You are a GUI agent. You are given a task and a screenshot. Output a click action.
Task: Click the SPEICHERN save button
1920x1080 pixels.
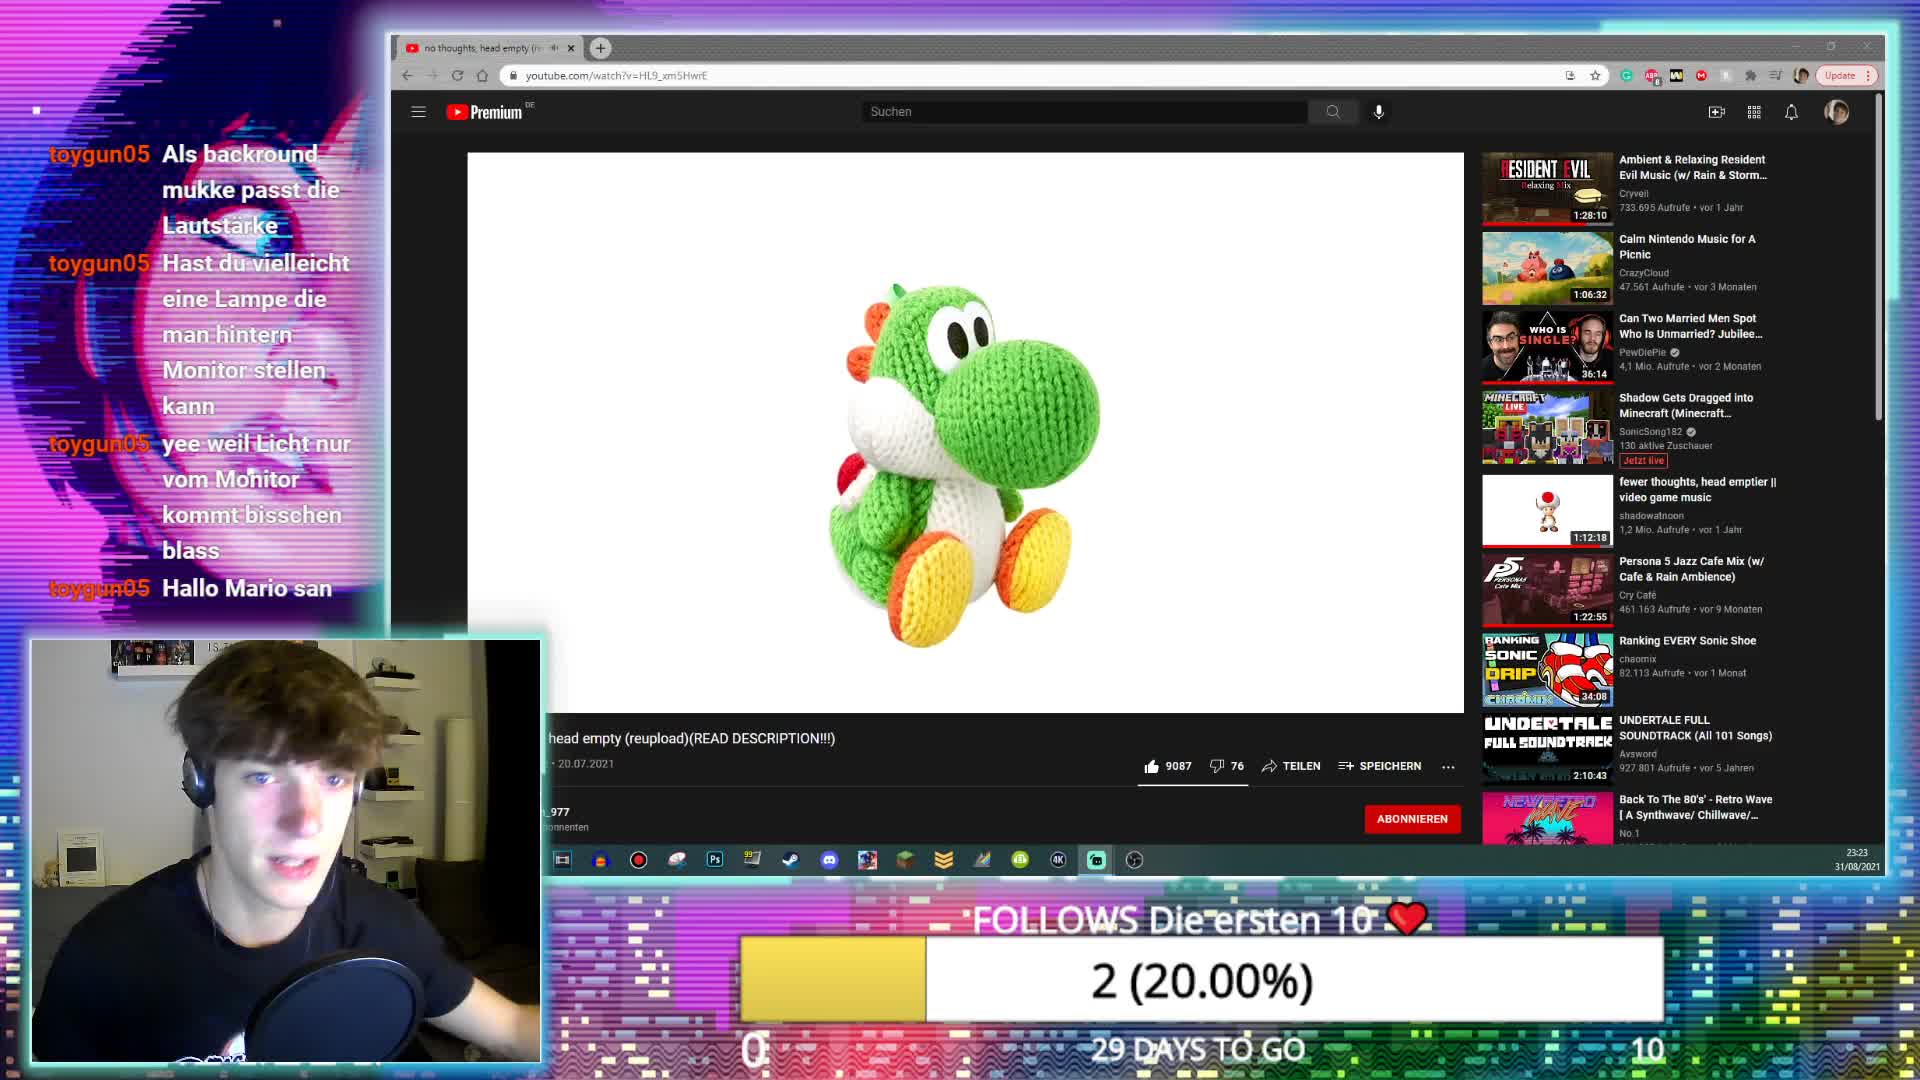click(x=1379, y=766)
